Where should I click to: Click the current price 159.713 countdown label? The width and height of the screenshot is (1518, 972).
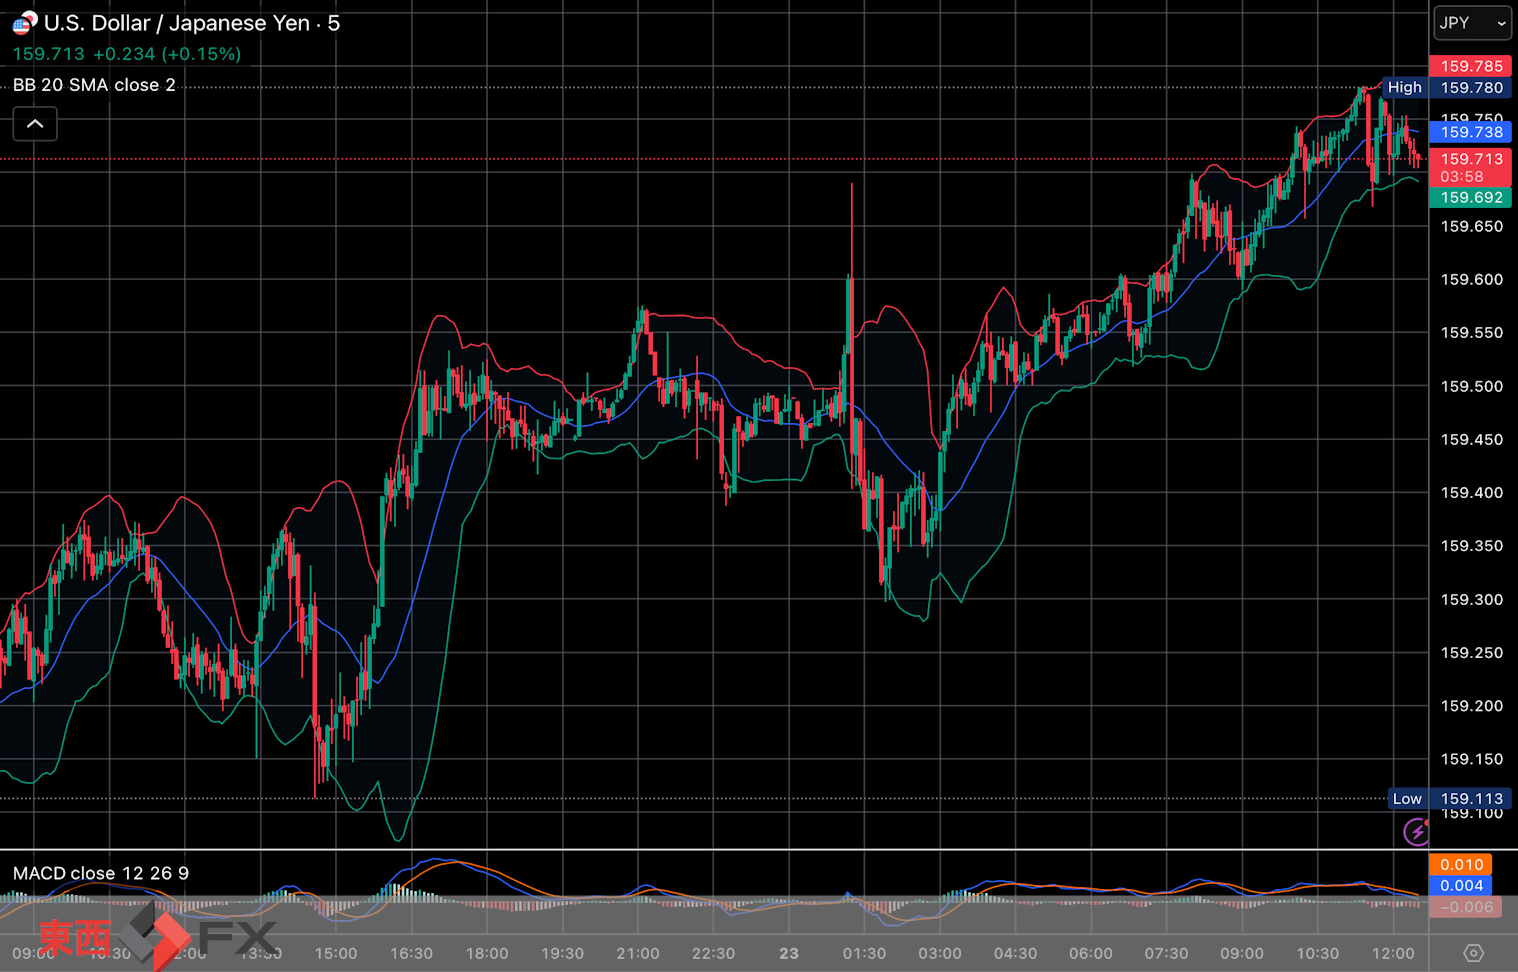coord(1470,167)
